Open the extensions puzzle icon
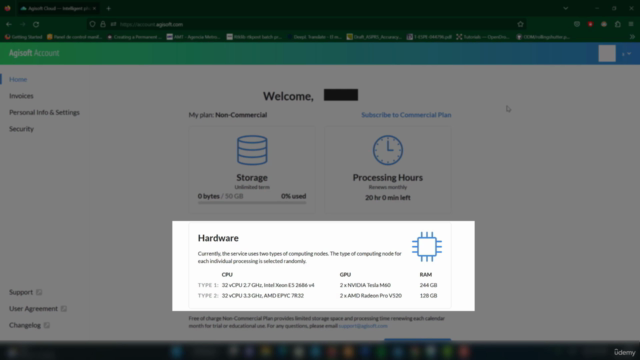Image resolution: width=640 pixels, height=360 pixels. 618,24
